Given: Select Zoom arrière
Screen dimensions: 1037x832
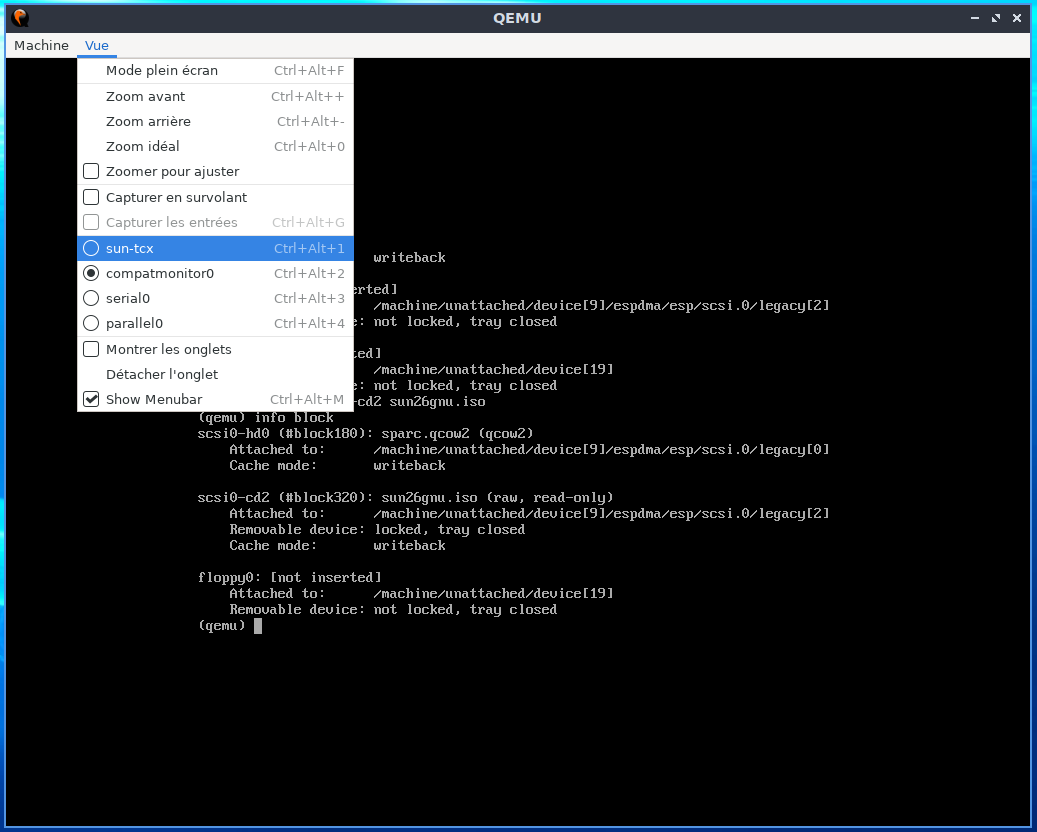Looking at the screenshot, I should coord(216,122).
